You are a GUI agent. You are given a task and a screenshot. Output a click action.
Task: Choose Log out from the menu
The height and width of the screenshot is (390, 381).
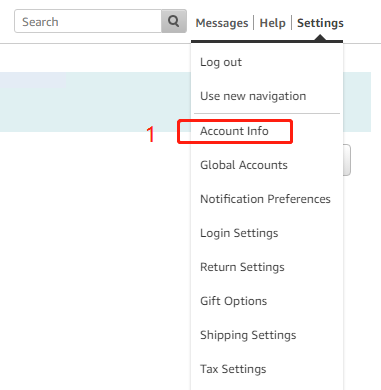click(x=221, y=62)
